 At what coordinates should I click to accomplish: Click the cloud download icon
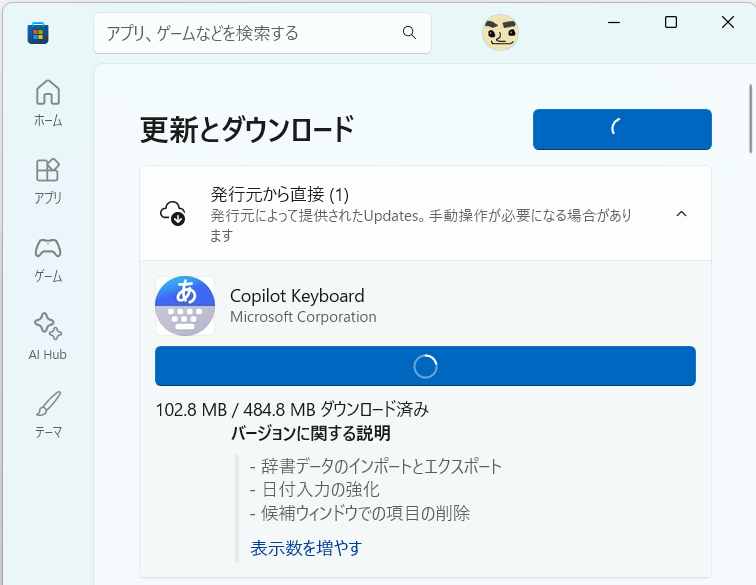(x=173, y=213)
